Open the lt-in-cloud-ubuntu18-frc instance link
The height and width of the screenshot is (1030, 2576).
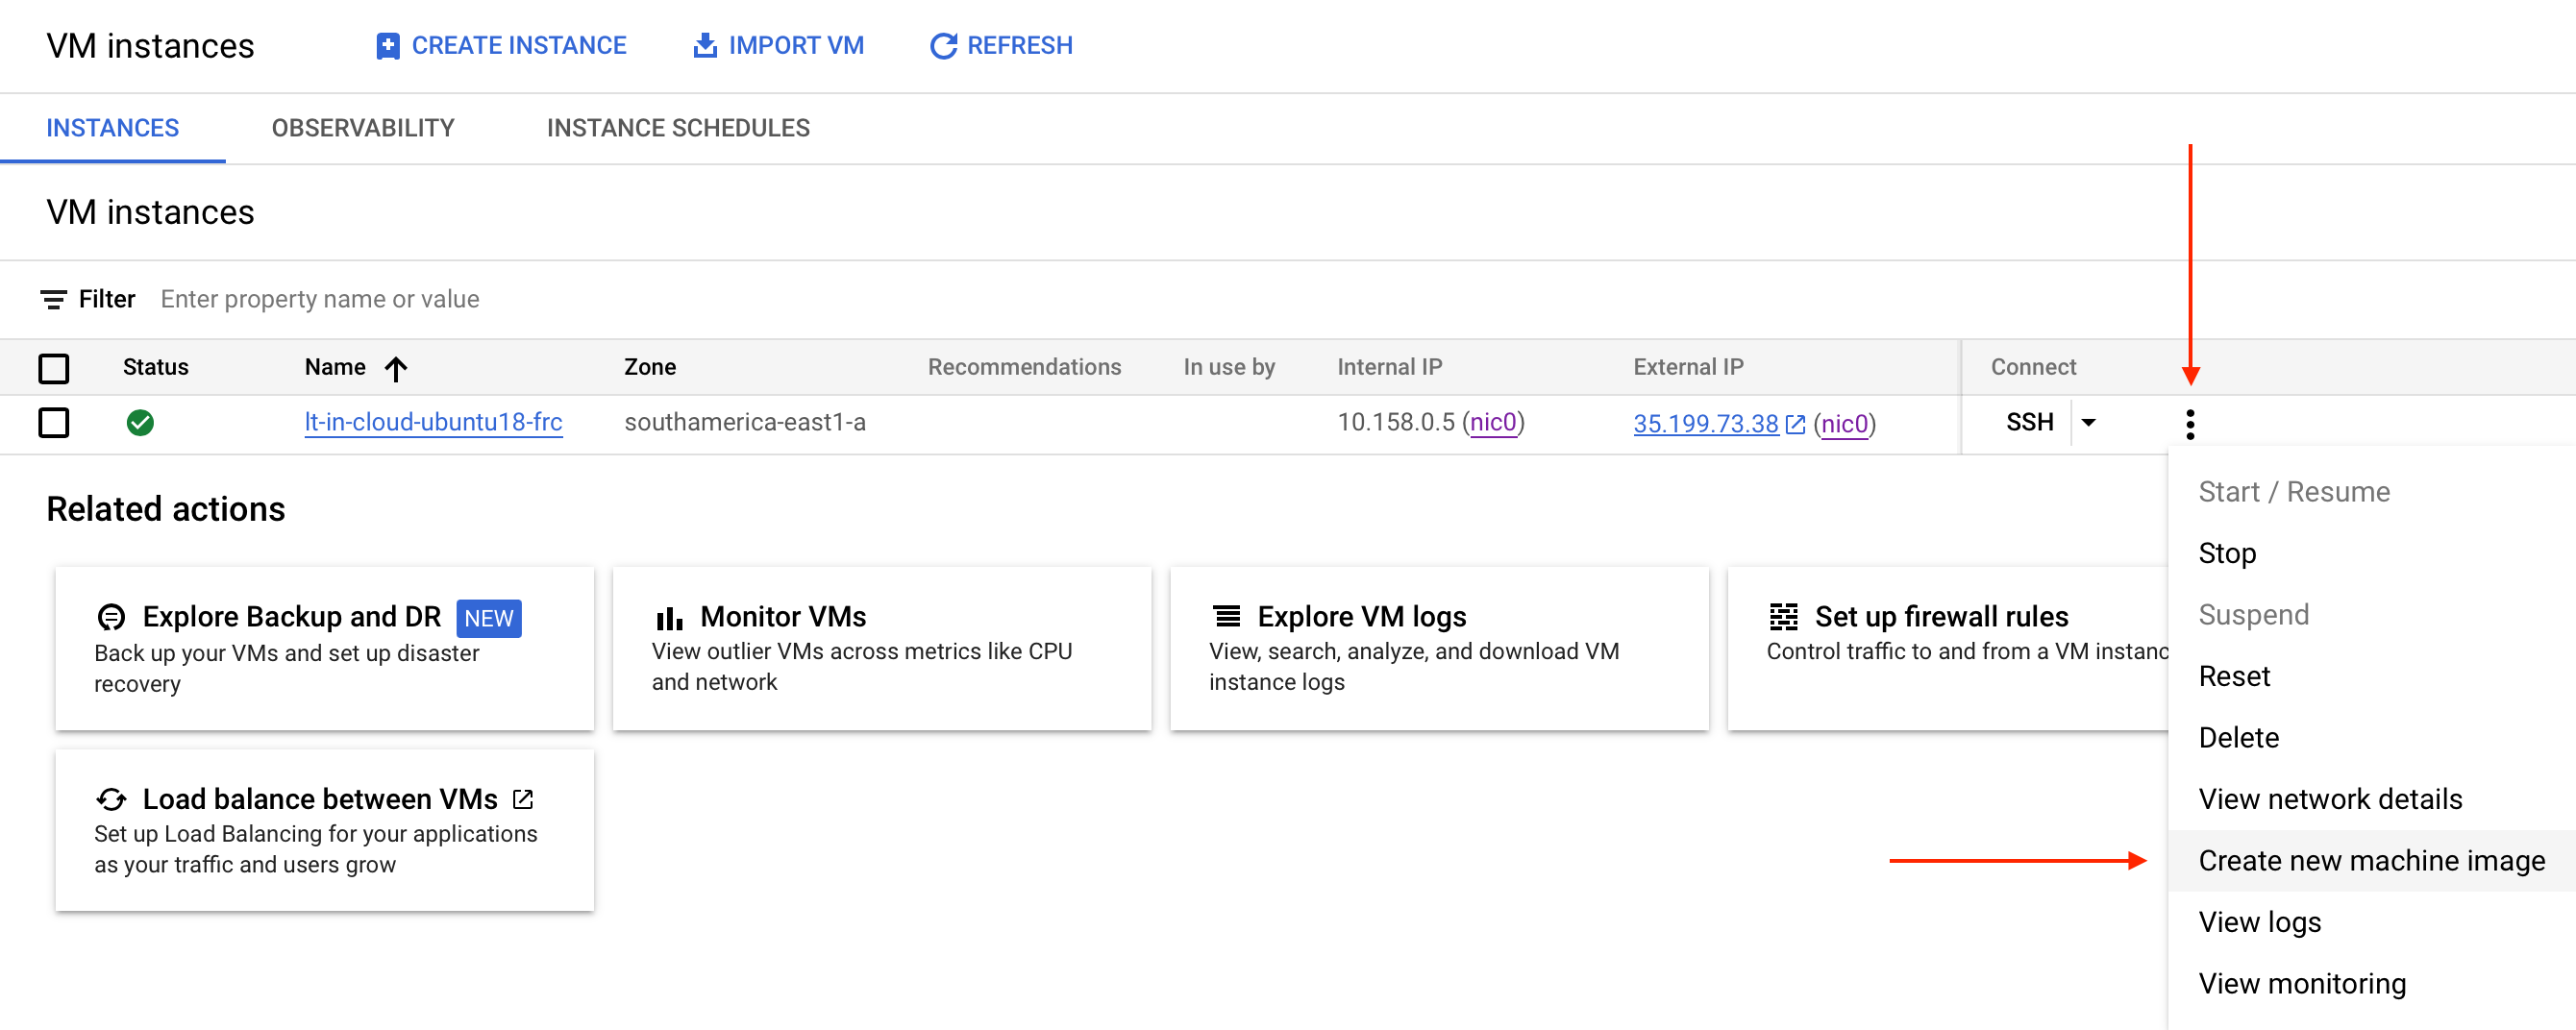coord(433,422)
